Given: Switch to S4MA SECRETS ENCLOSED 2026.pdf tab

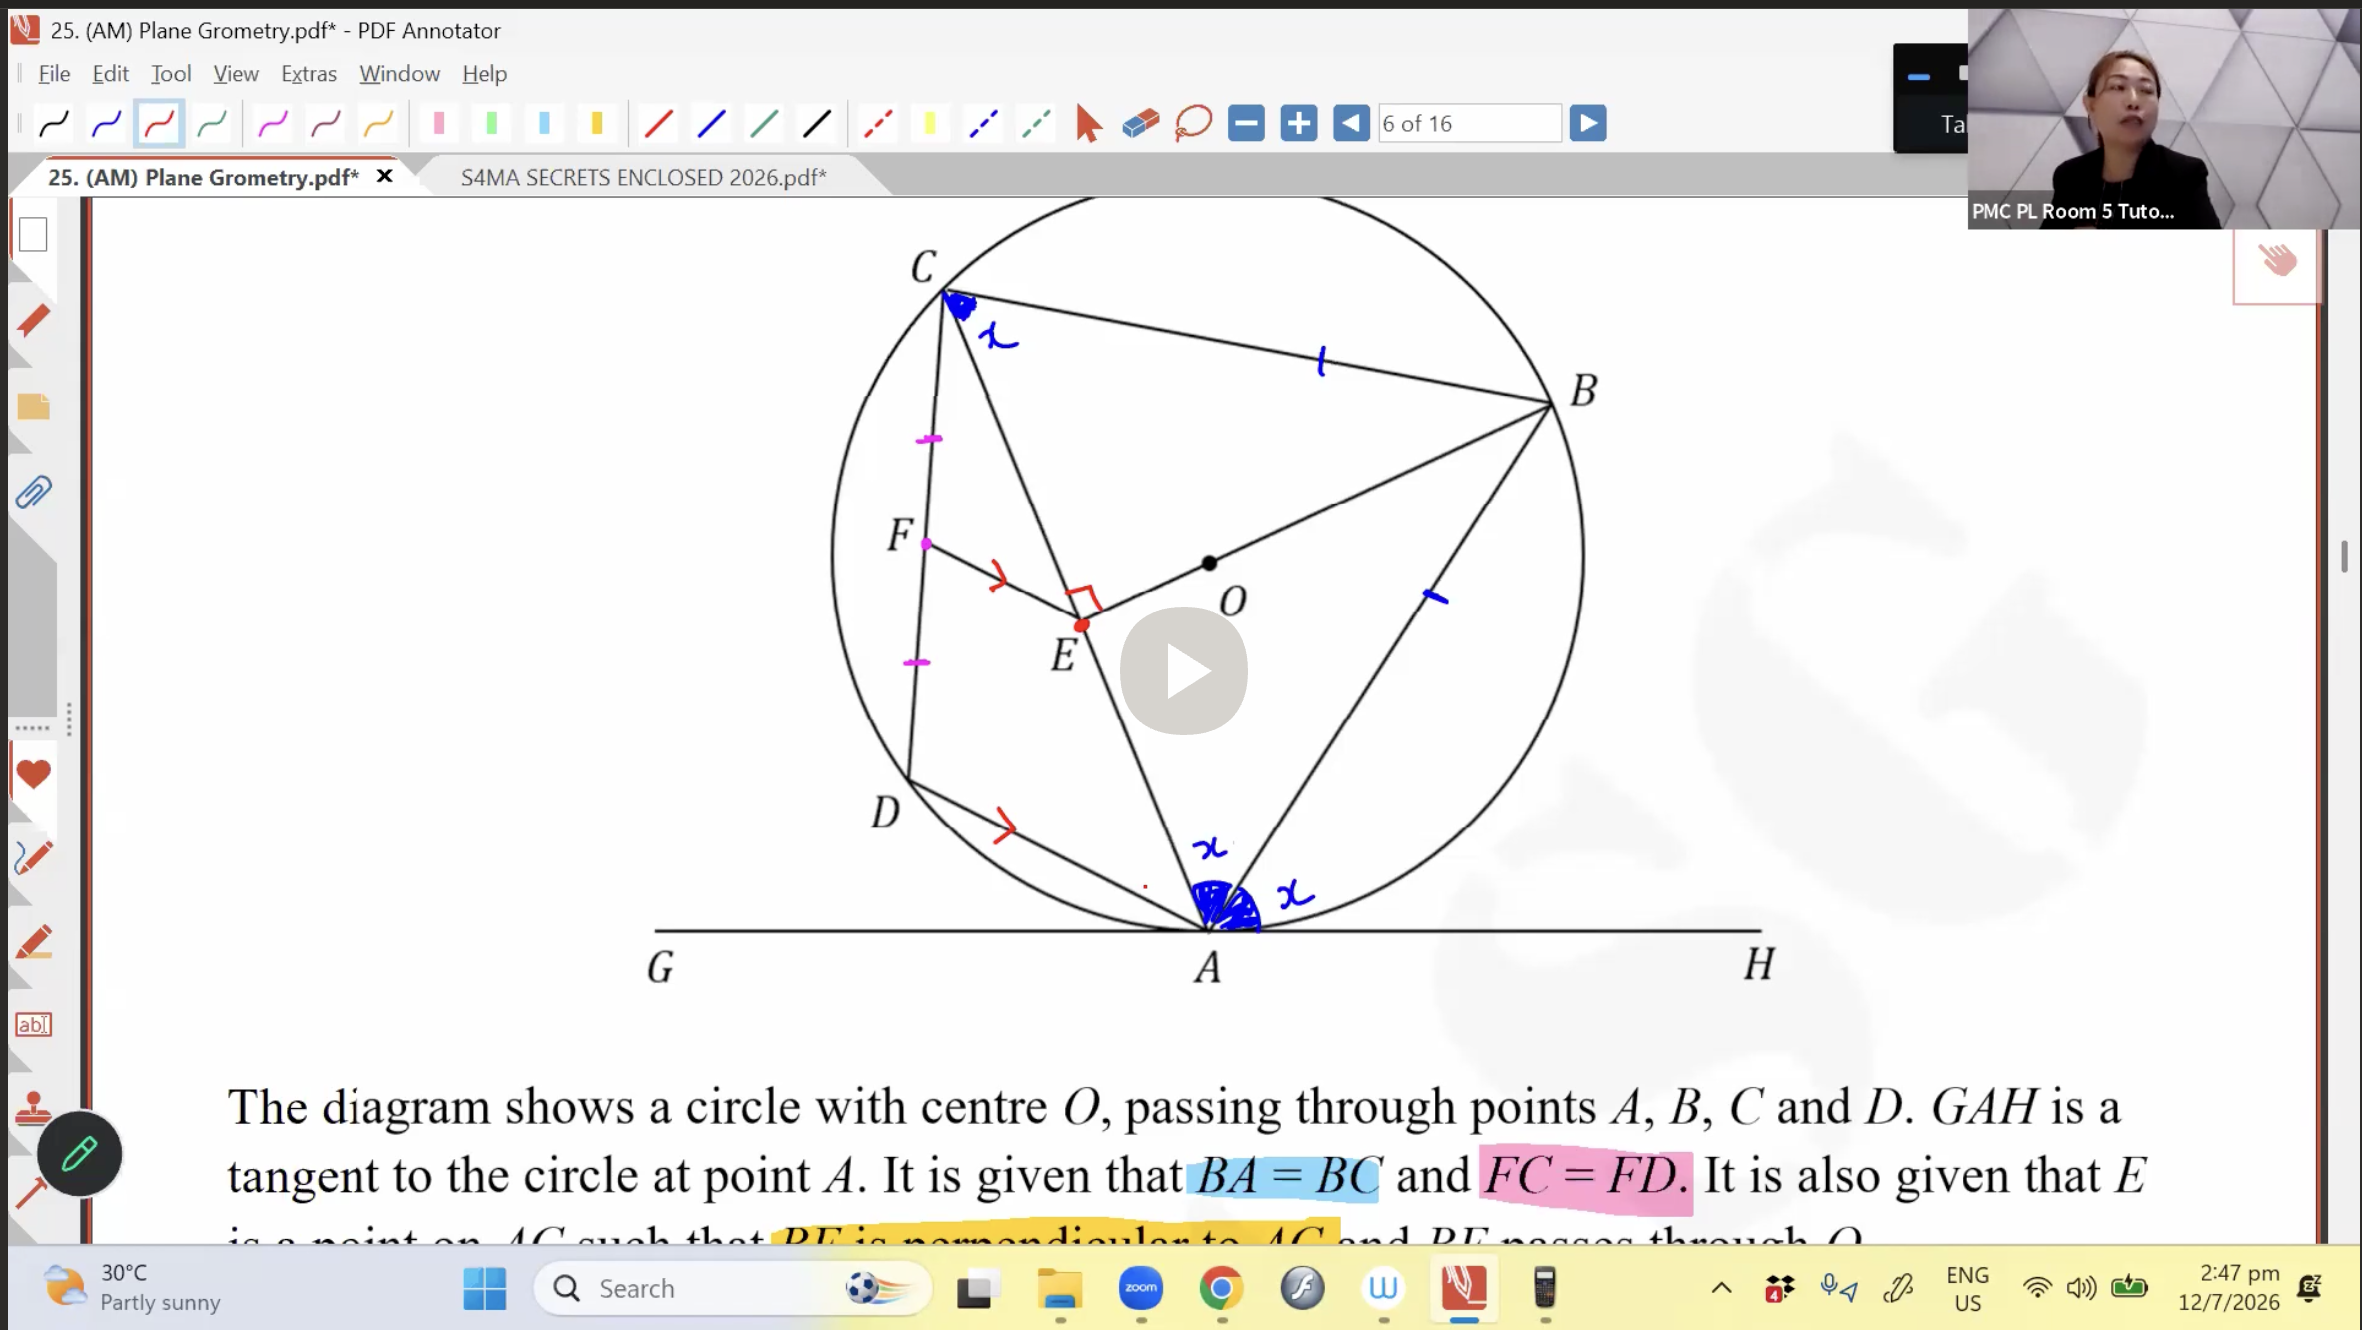Looking at the screenshot, I should point(644,178).
